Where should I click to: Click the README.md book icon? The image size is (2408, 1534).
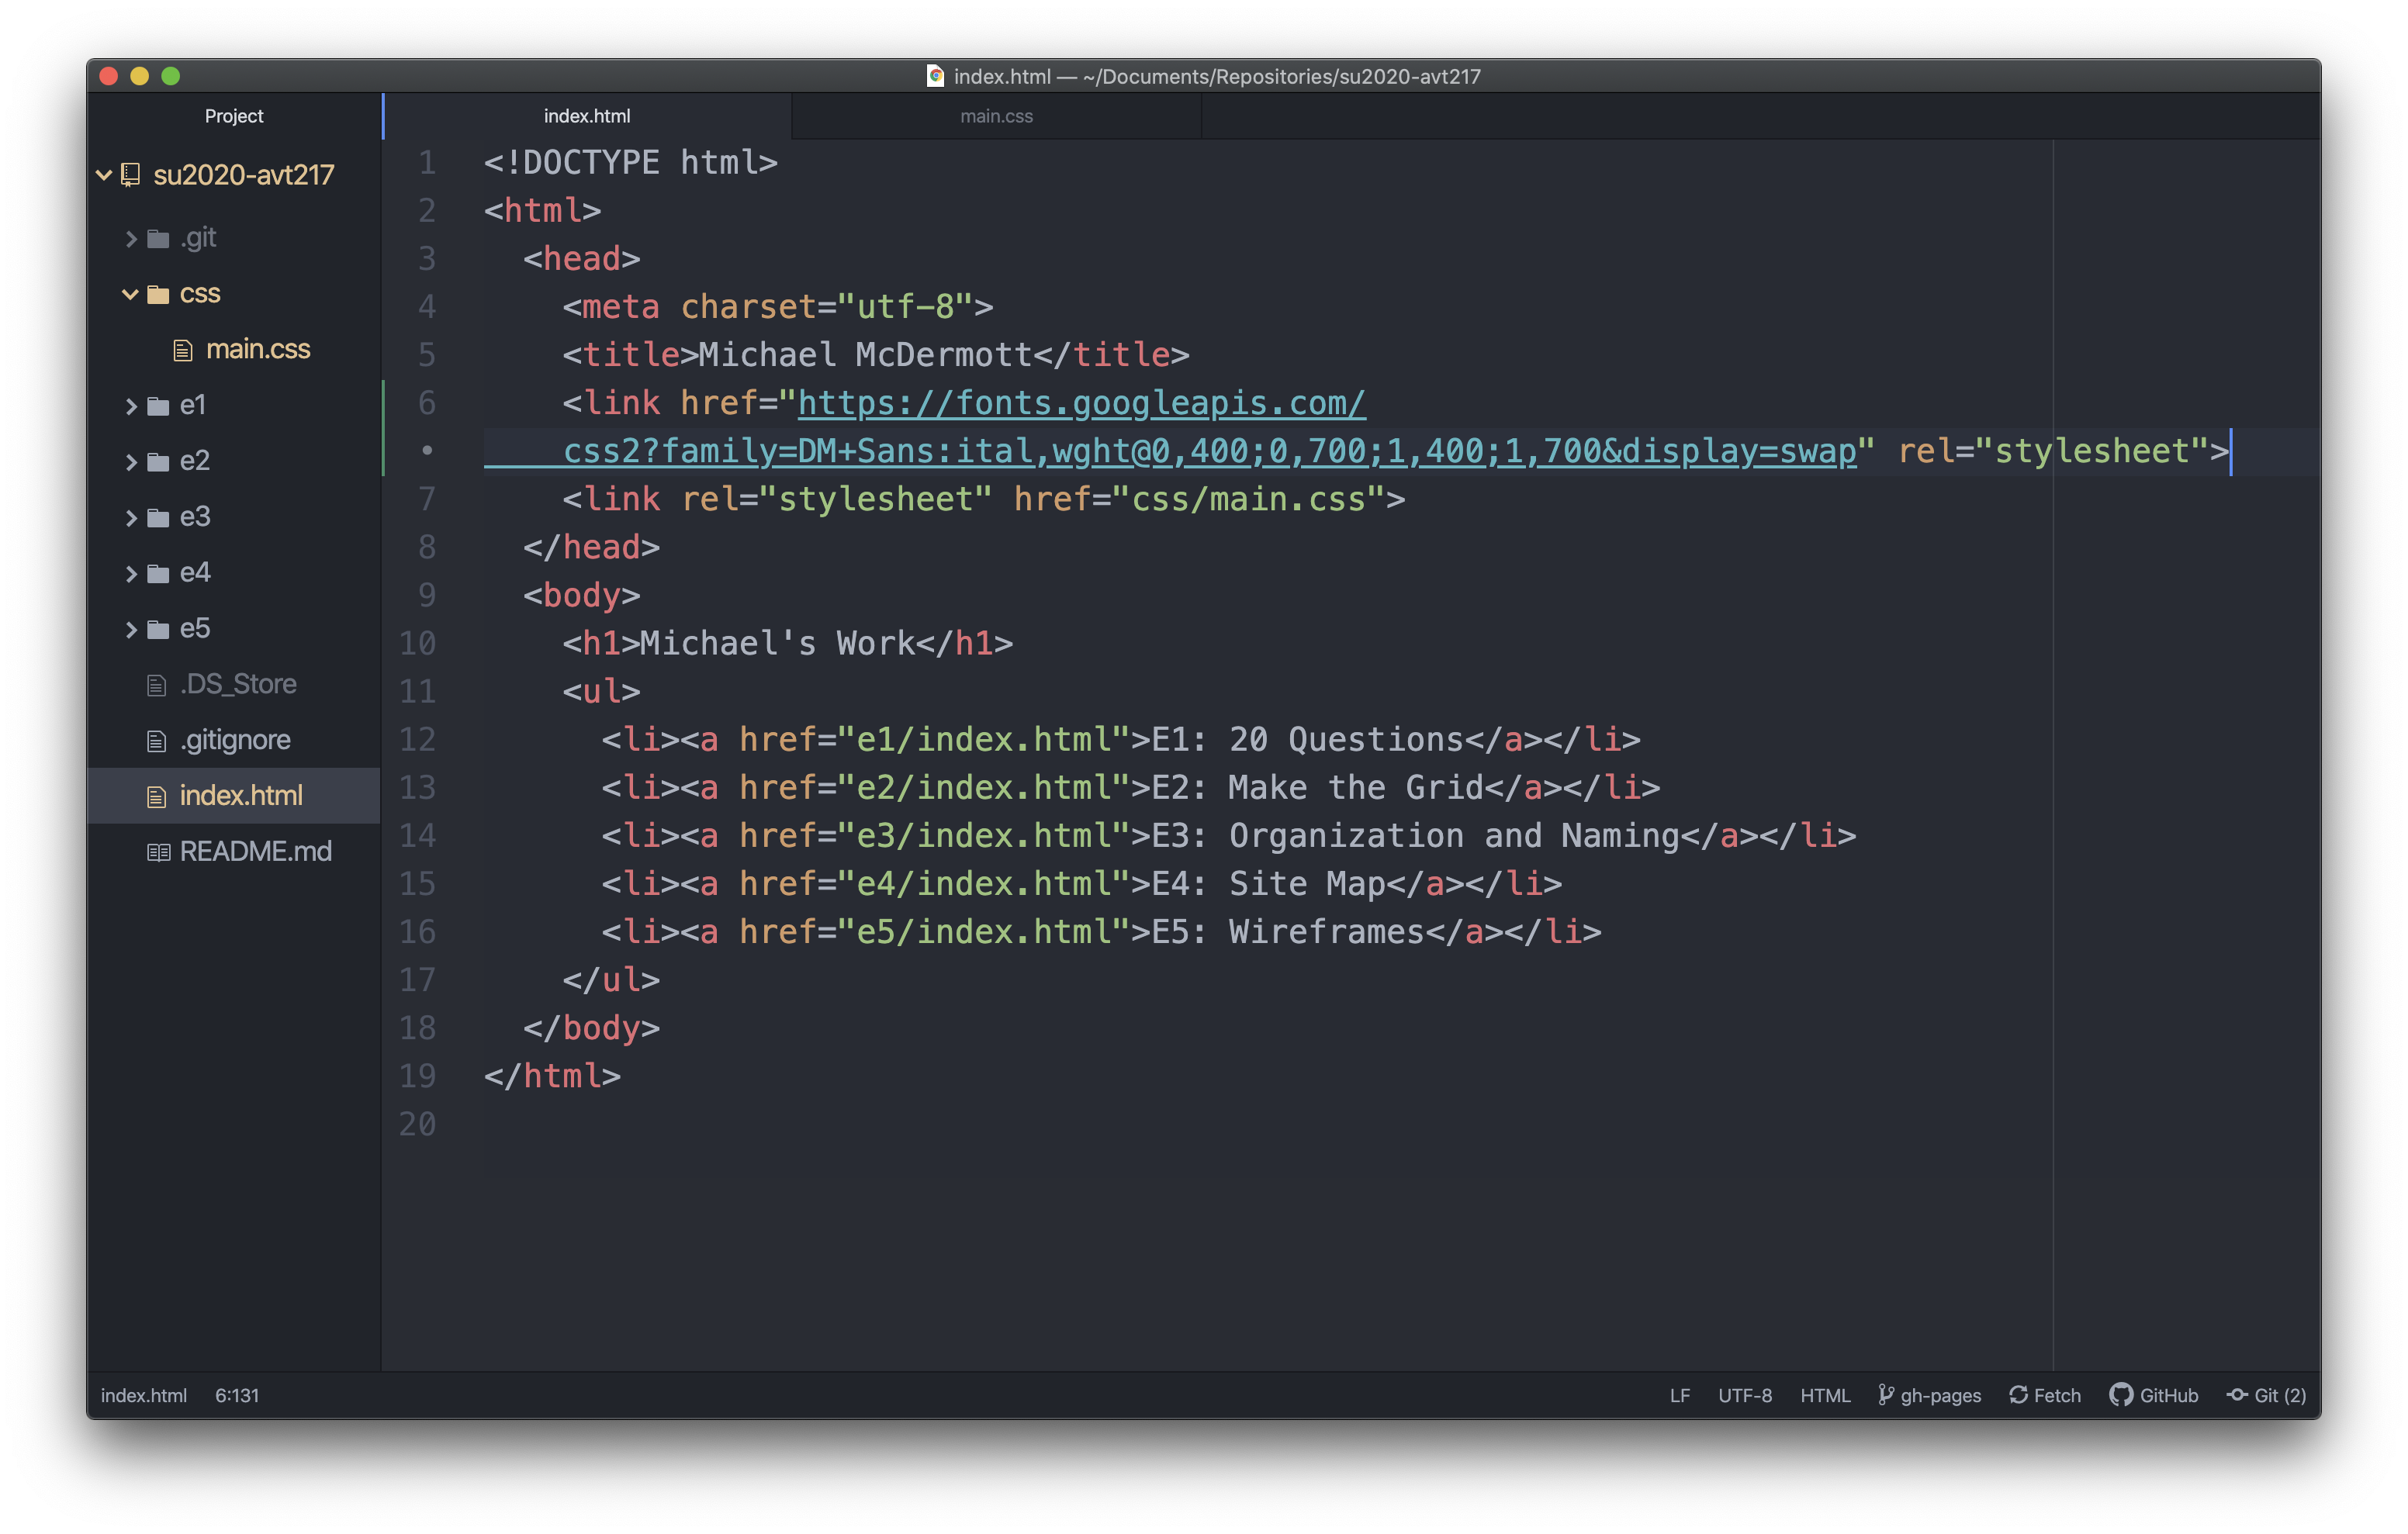click(x=158, y=852)
